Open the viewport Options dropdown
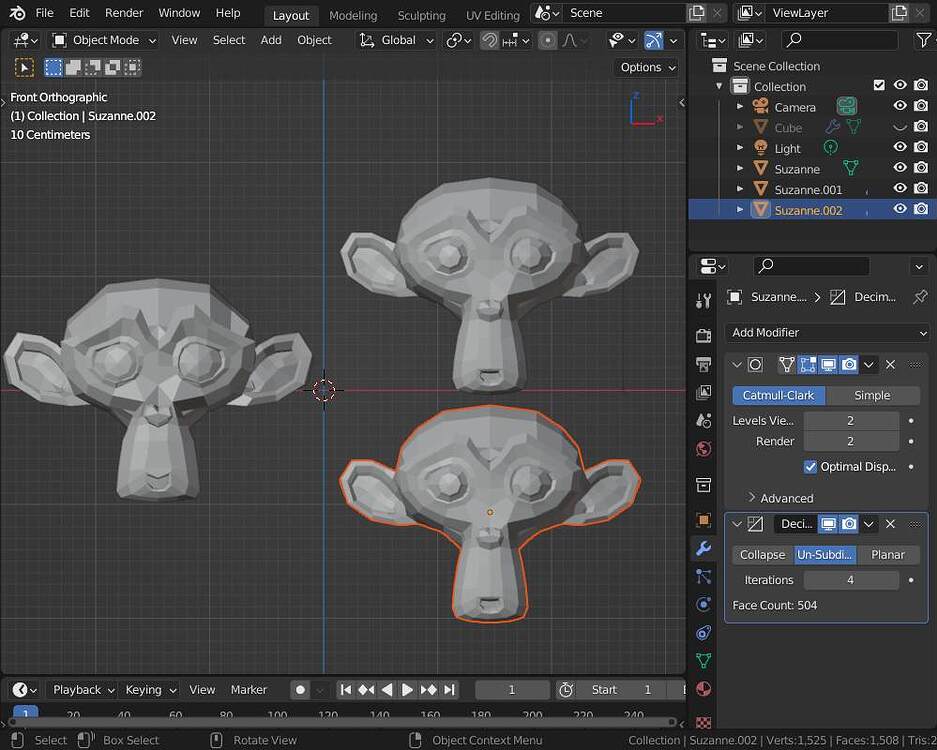This screenshot has width=937, height=750. pos(647,68)
